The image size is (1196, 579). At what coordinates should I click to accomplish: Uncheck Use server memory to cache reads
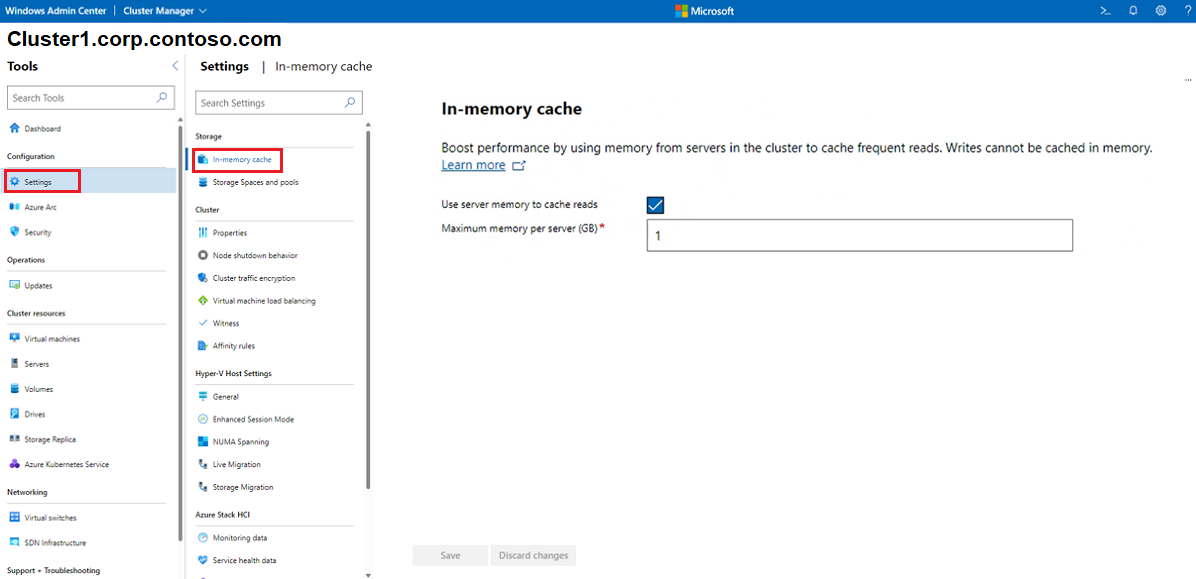[x=655, y=204]
